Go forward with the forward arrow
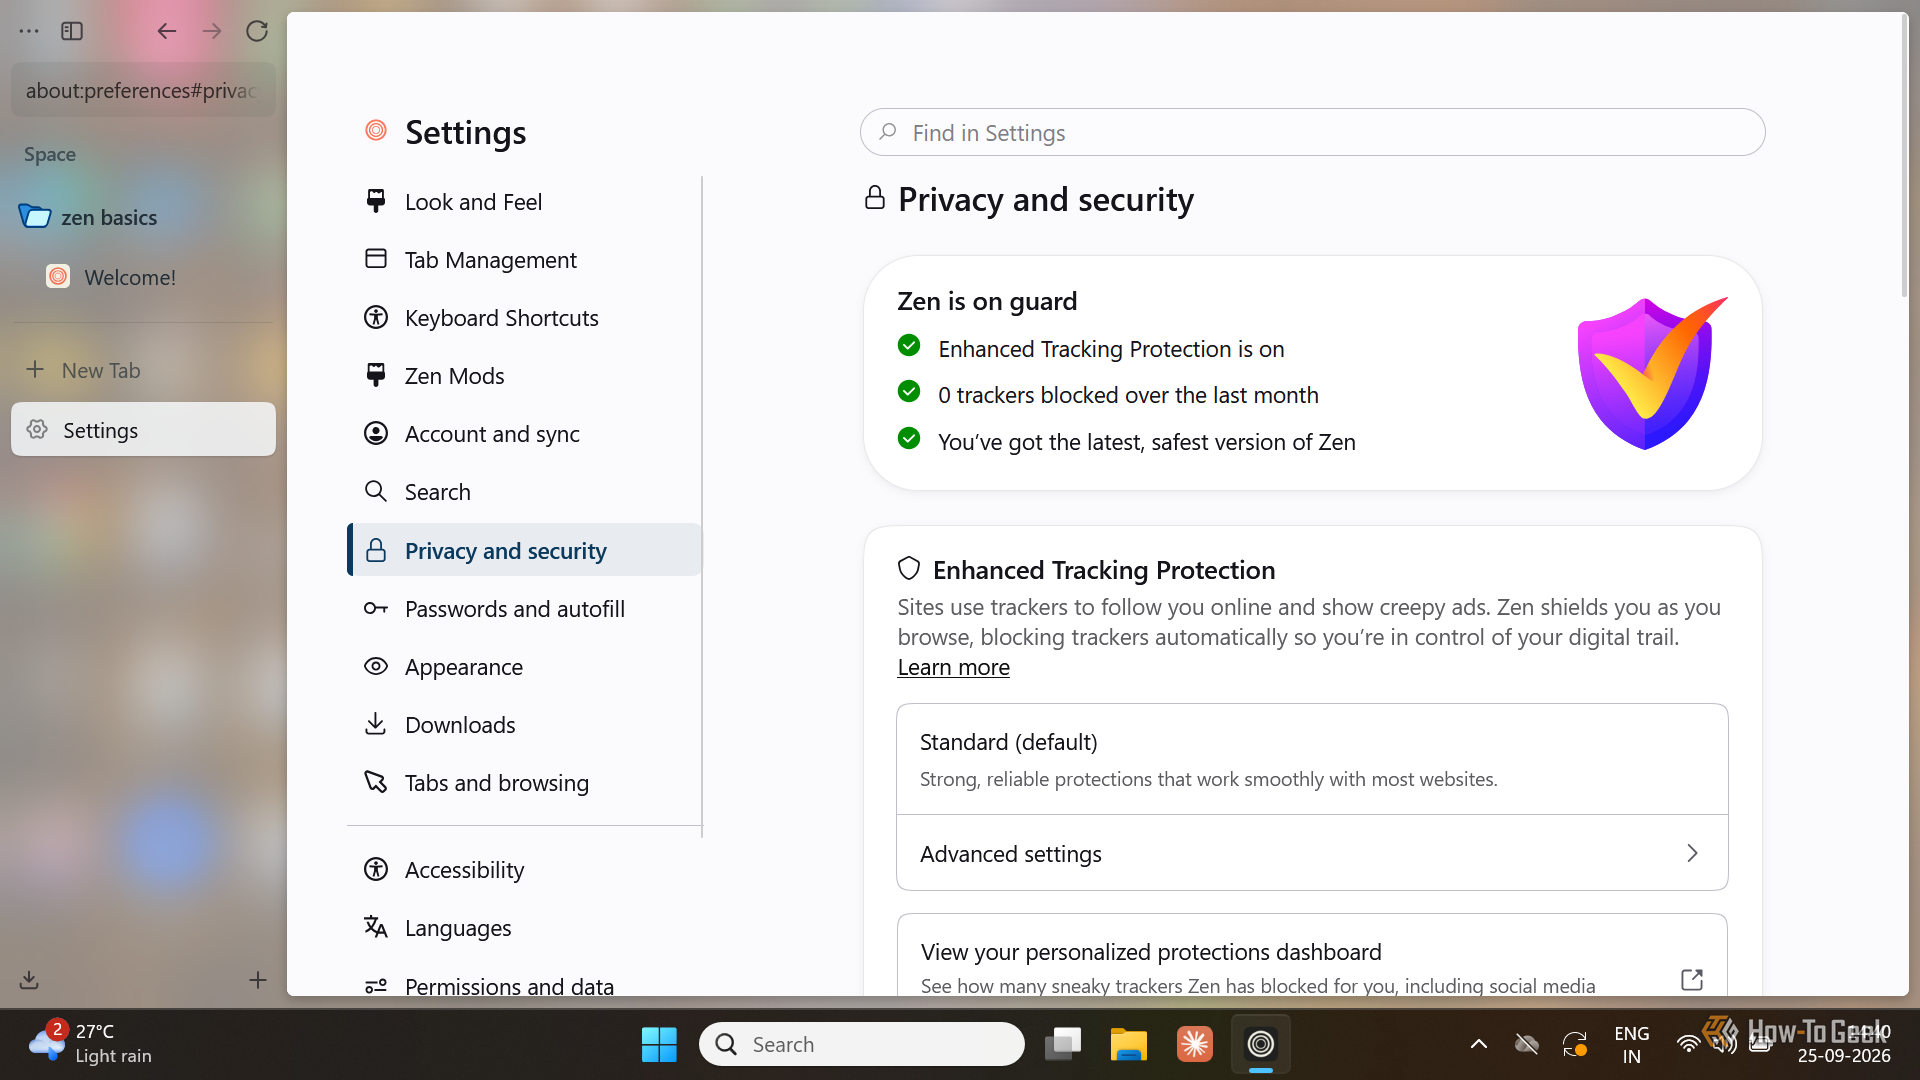The height and width of the screenshot is (1080, 1920). tap(212, 31)
